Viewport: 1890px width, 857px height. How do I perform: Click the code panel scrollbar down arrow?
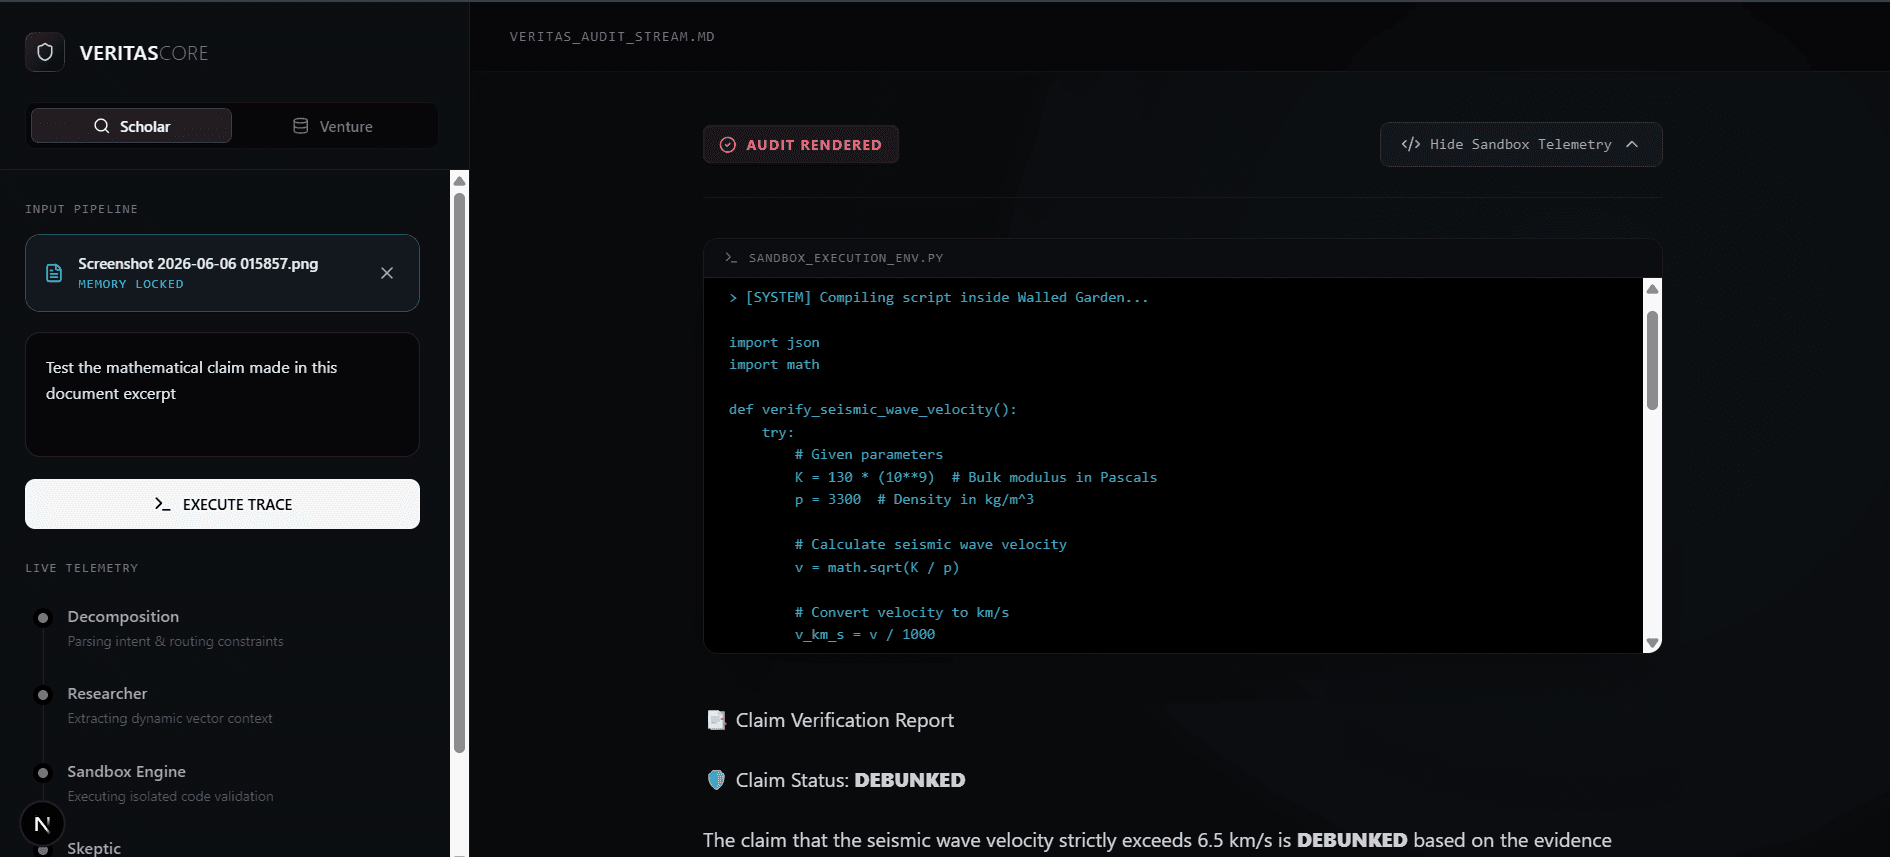(x=1652, y=643)
